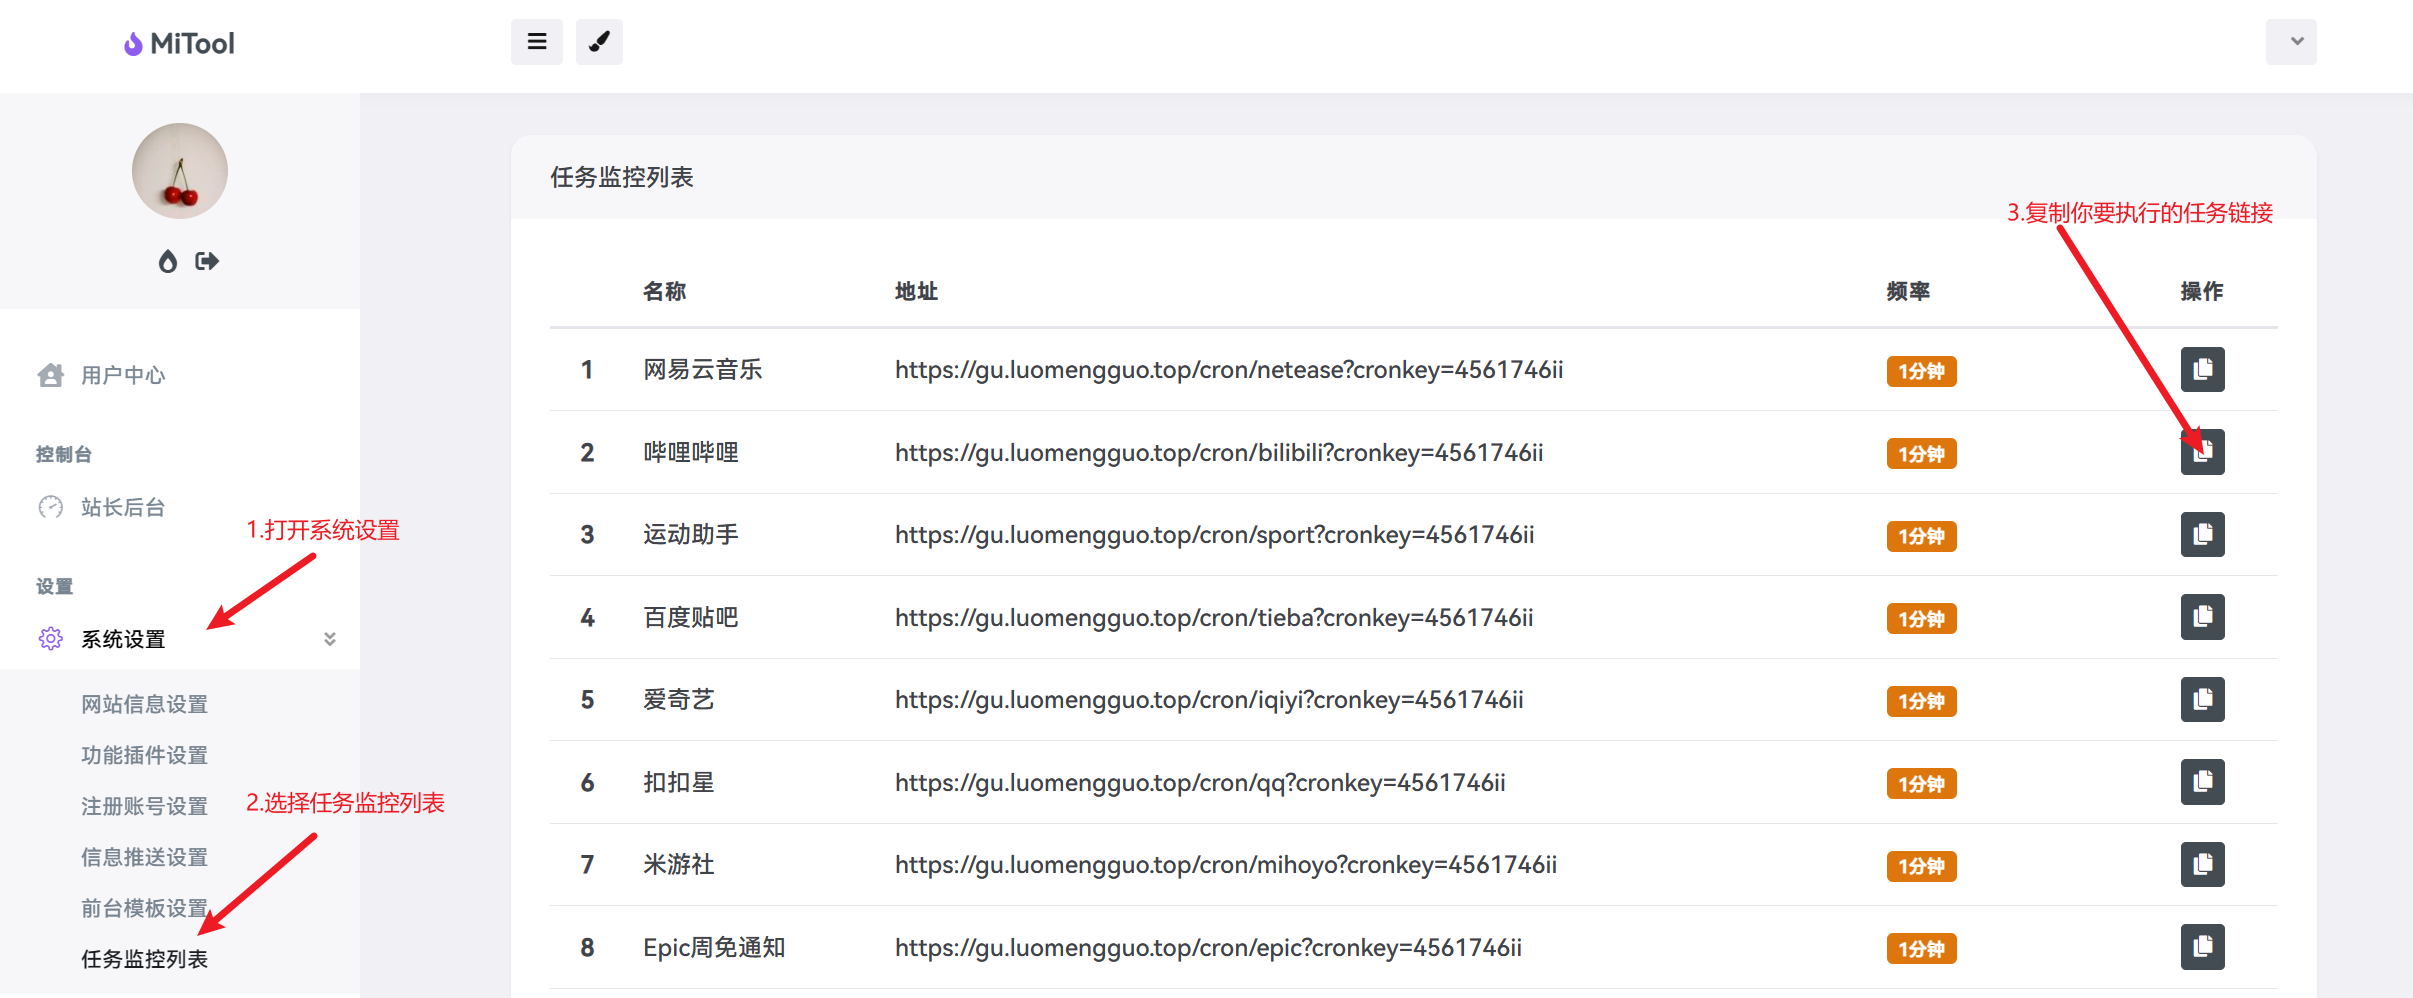The height and width of the screenshot is (998, 2413).
Task: Click the epic cron URL
Action: 1208,948
